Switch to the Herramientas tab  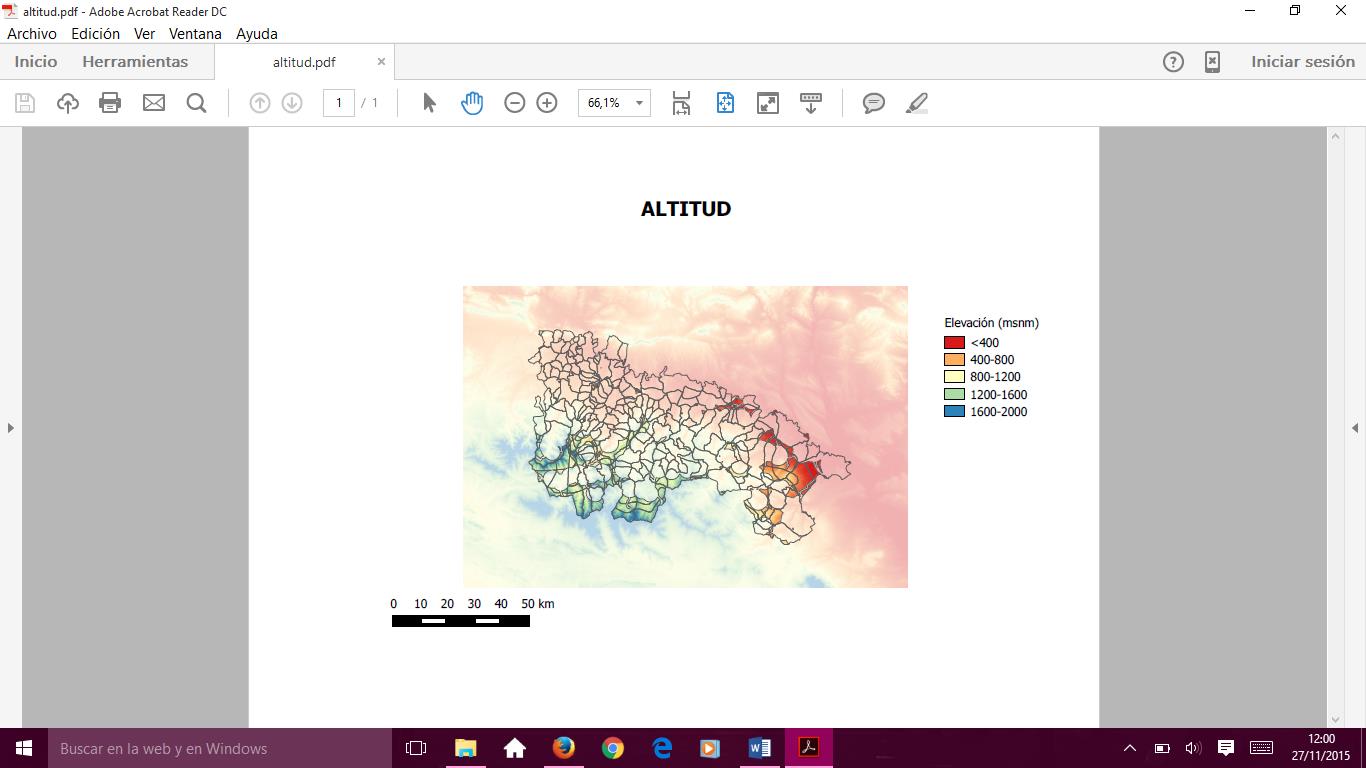tap(135, 62)
